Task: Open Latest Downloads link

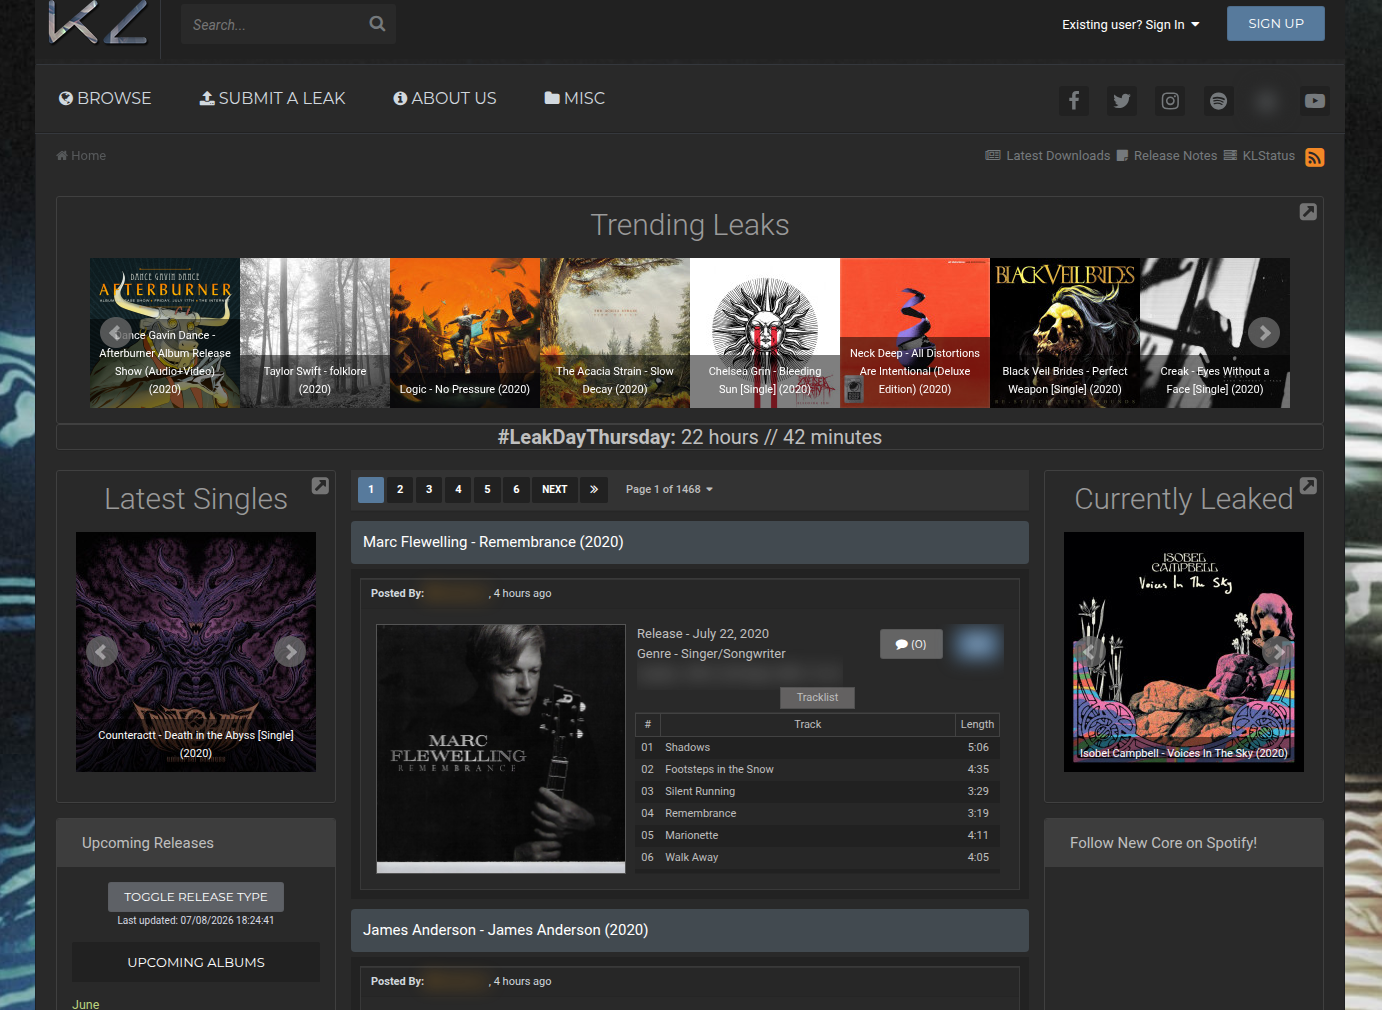Action: (x=1048, y=156)
